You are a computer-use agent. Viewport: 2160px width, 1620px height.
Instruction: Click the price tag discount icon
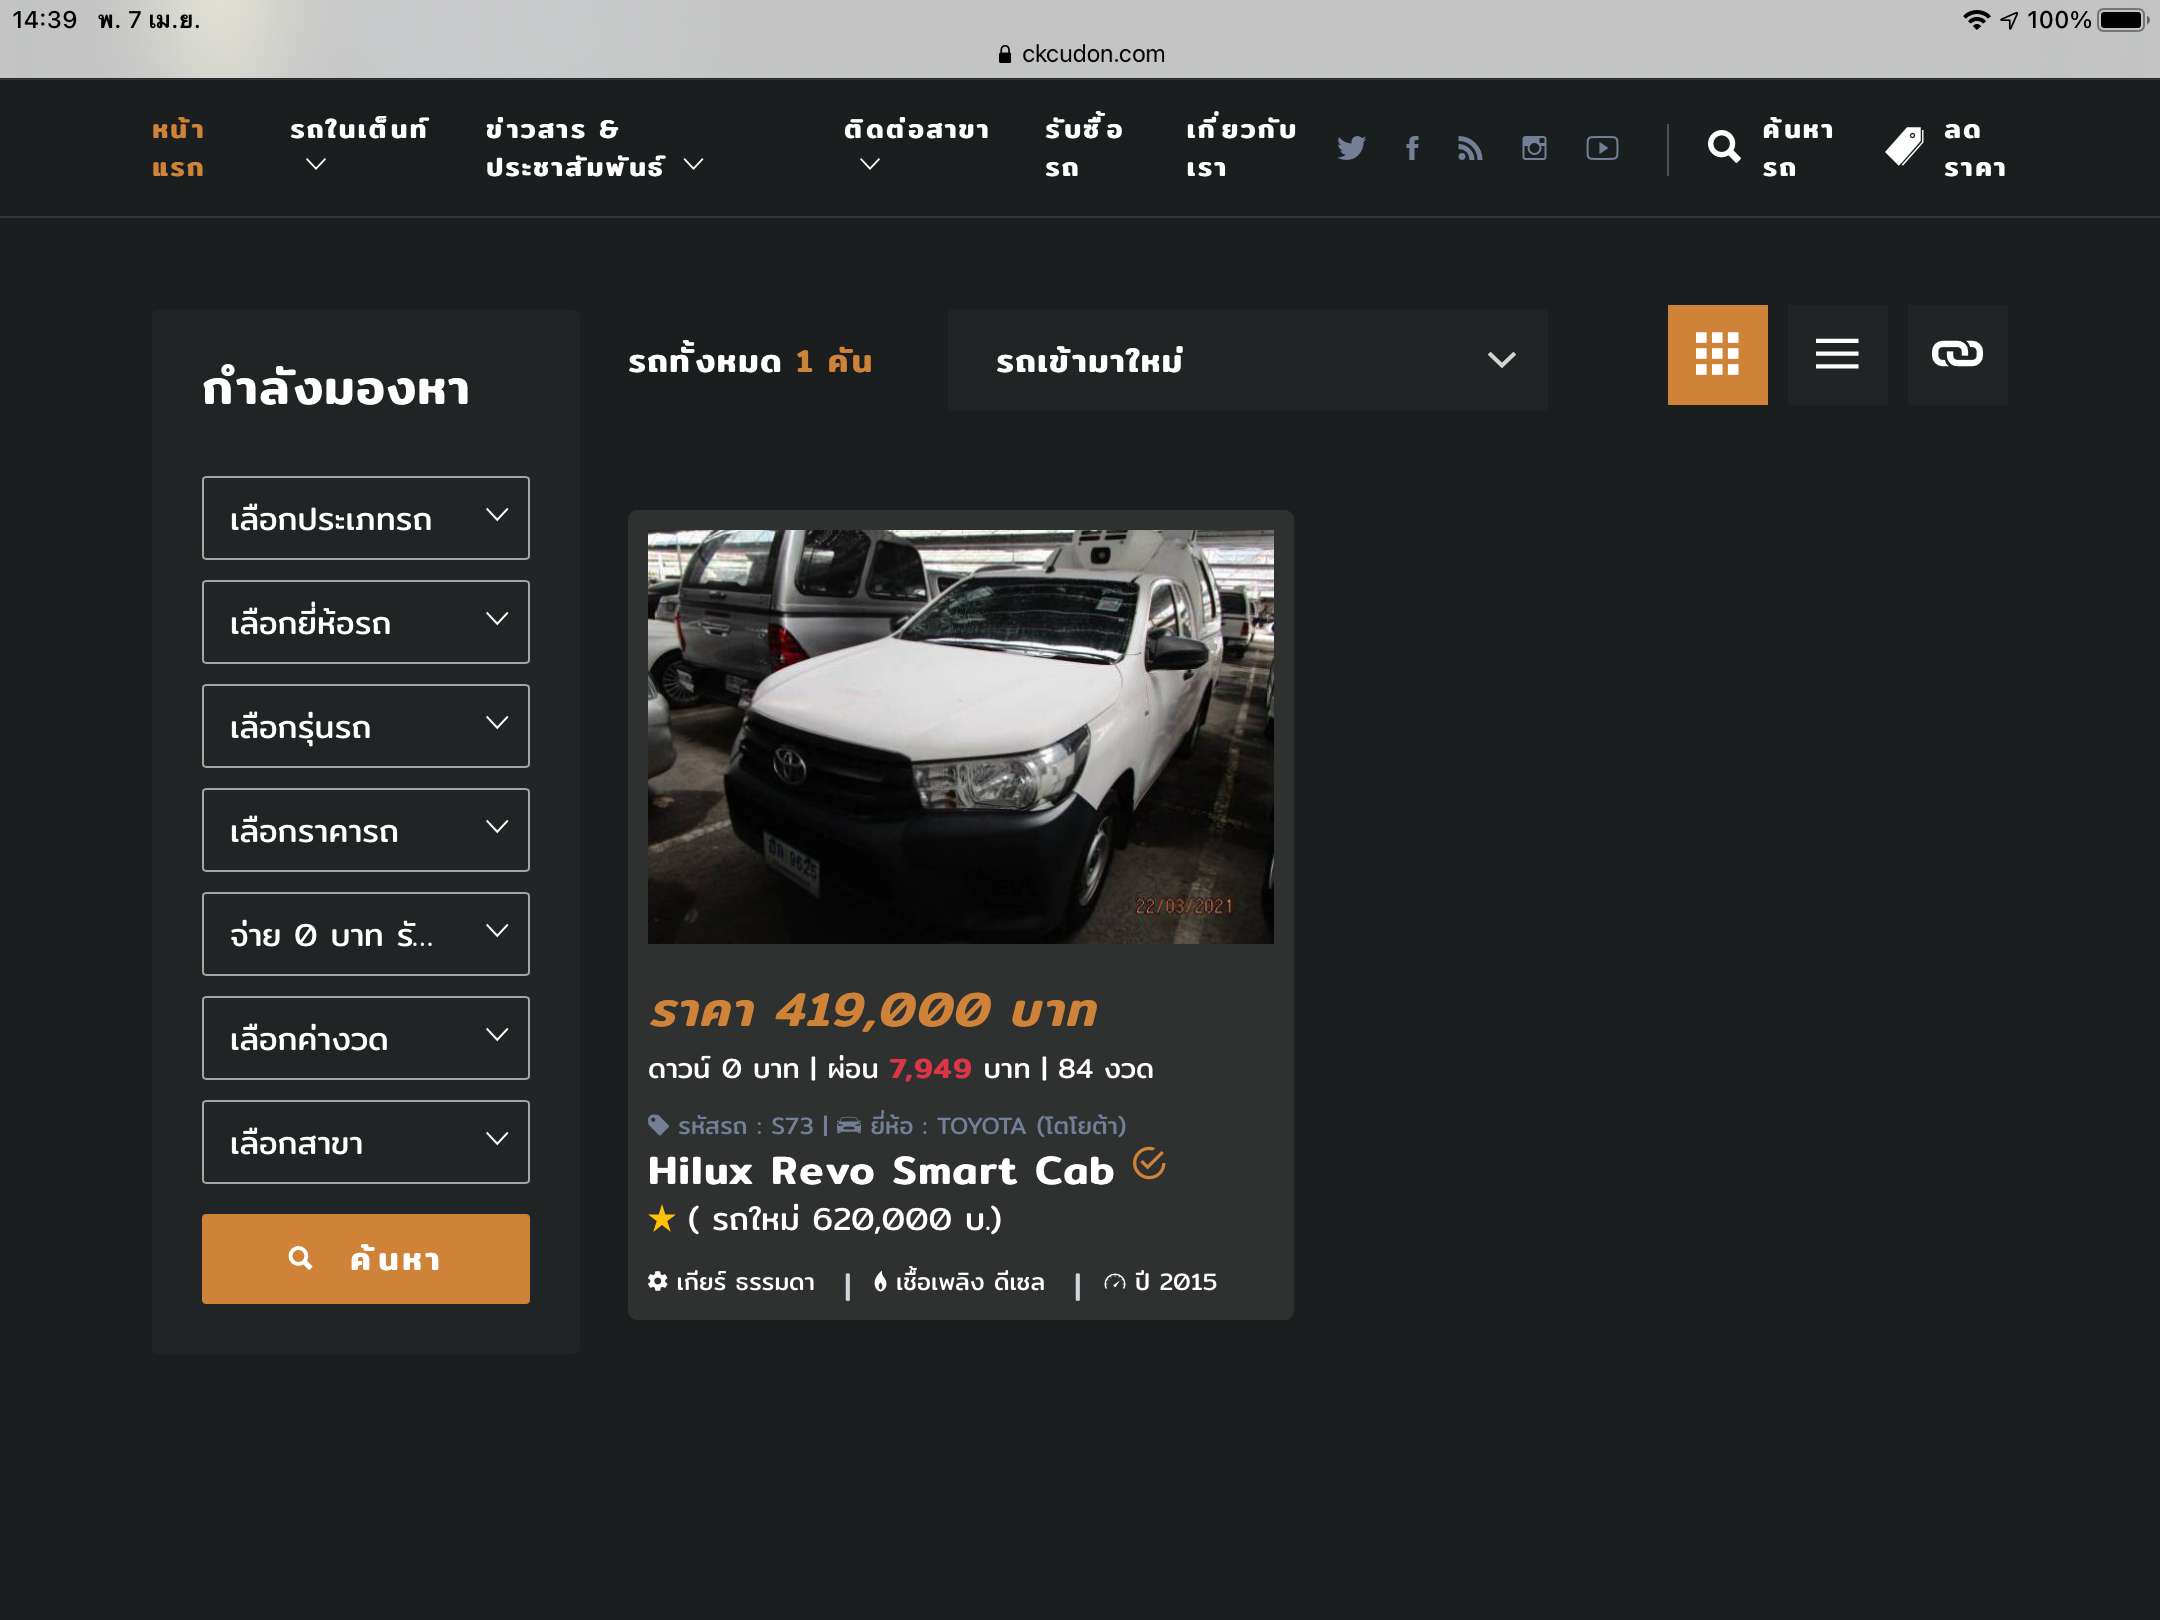[x=1904, y=147]
